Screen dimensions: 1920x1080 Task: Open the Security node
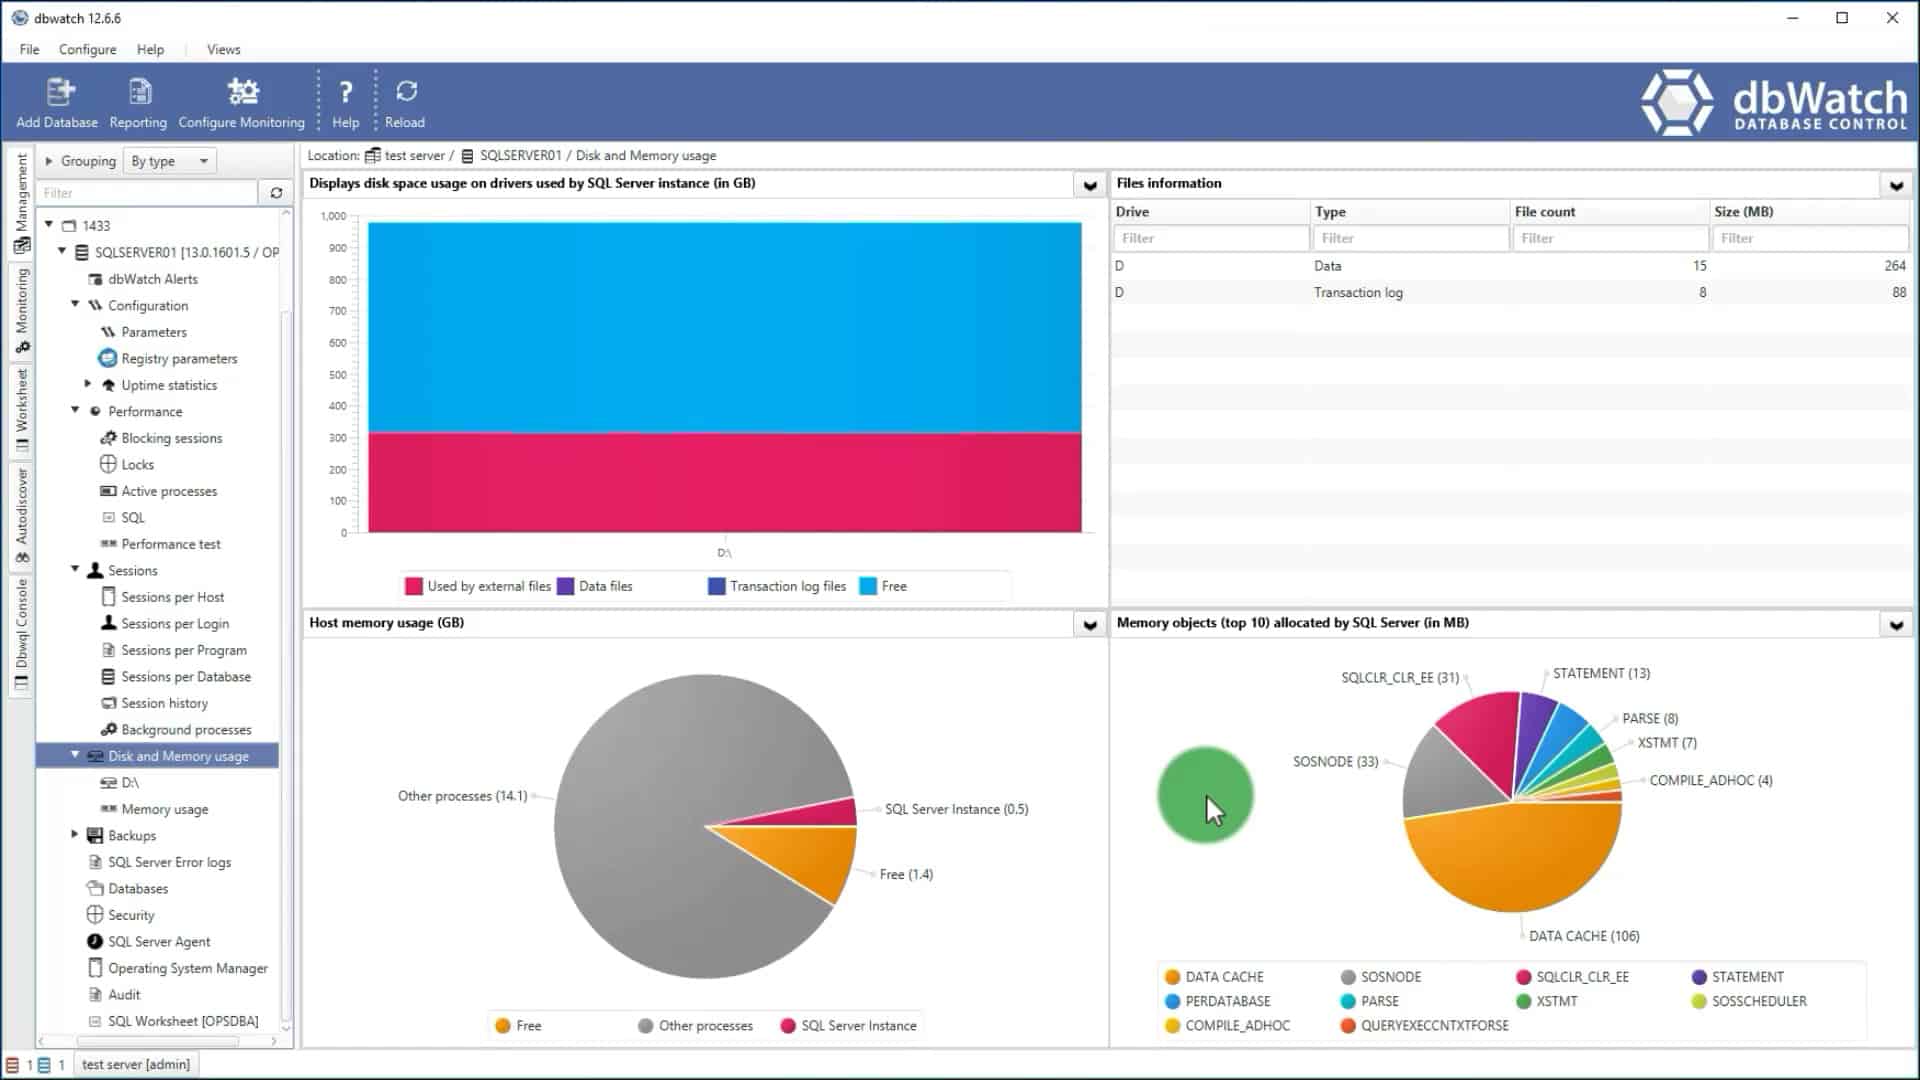(131, 915)
